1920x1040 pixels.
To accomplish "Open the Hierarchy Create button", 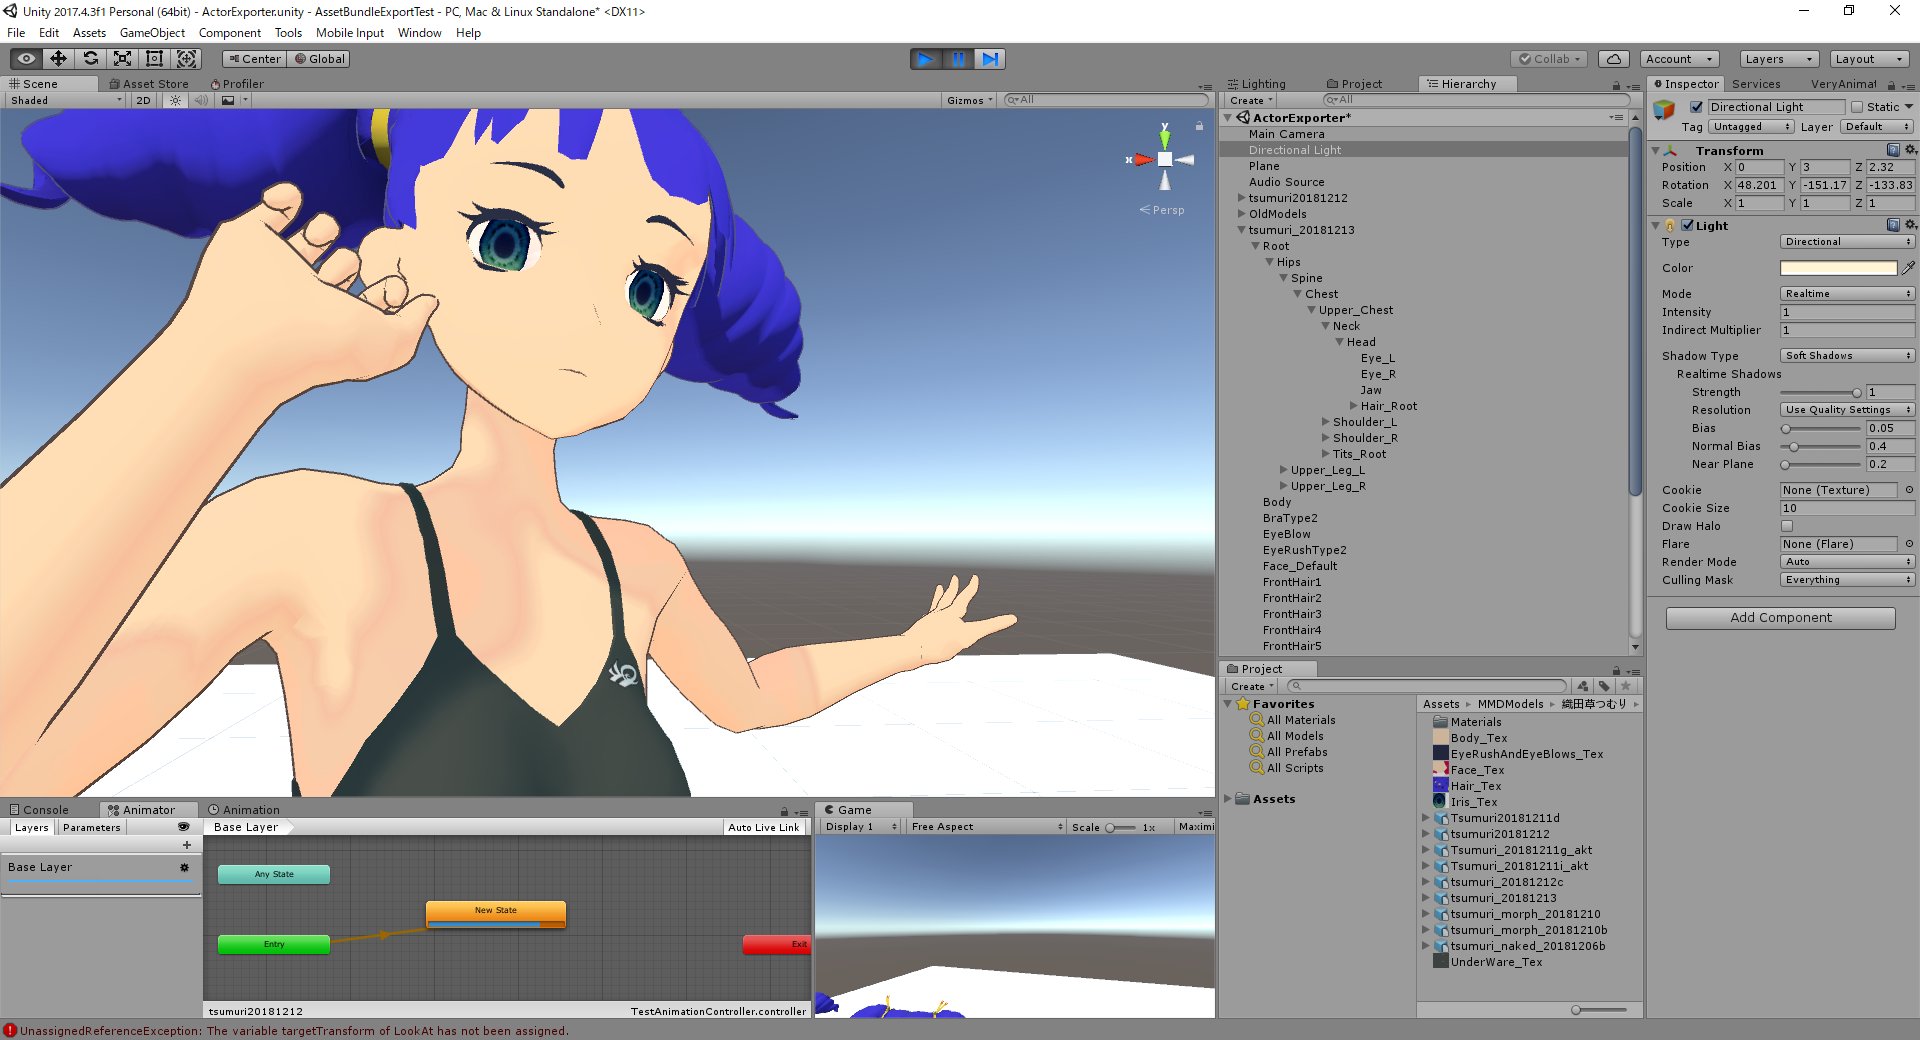I will pyautogui.click(x=1251, y=100).
